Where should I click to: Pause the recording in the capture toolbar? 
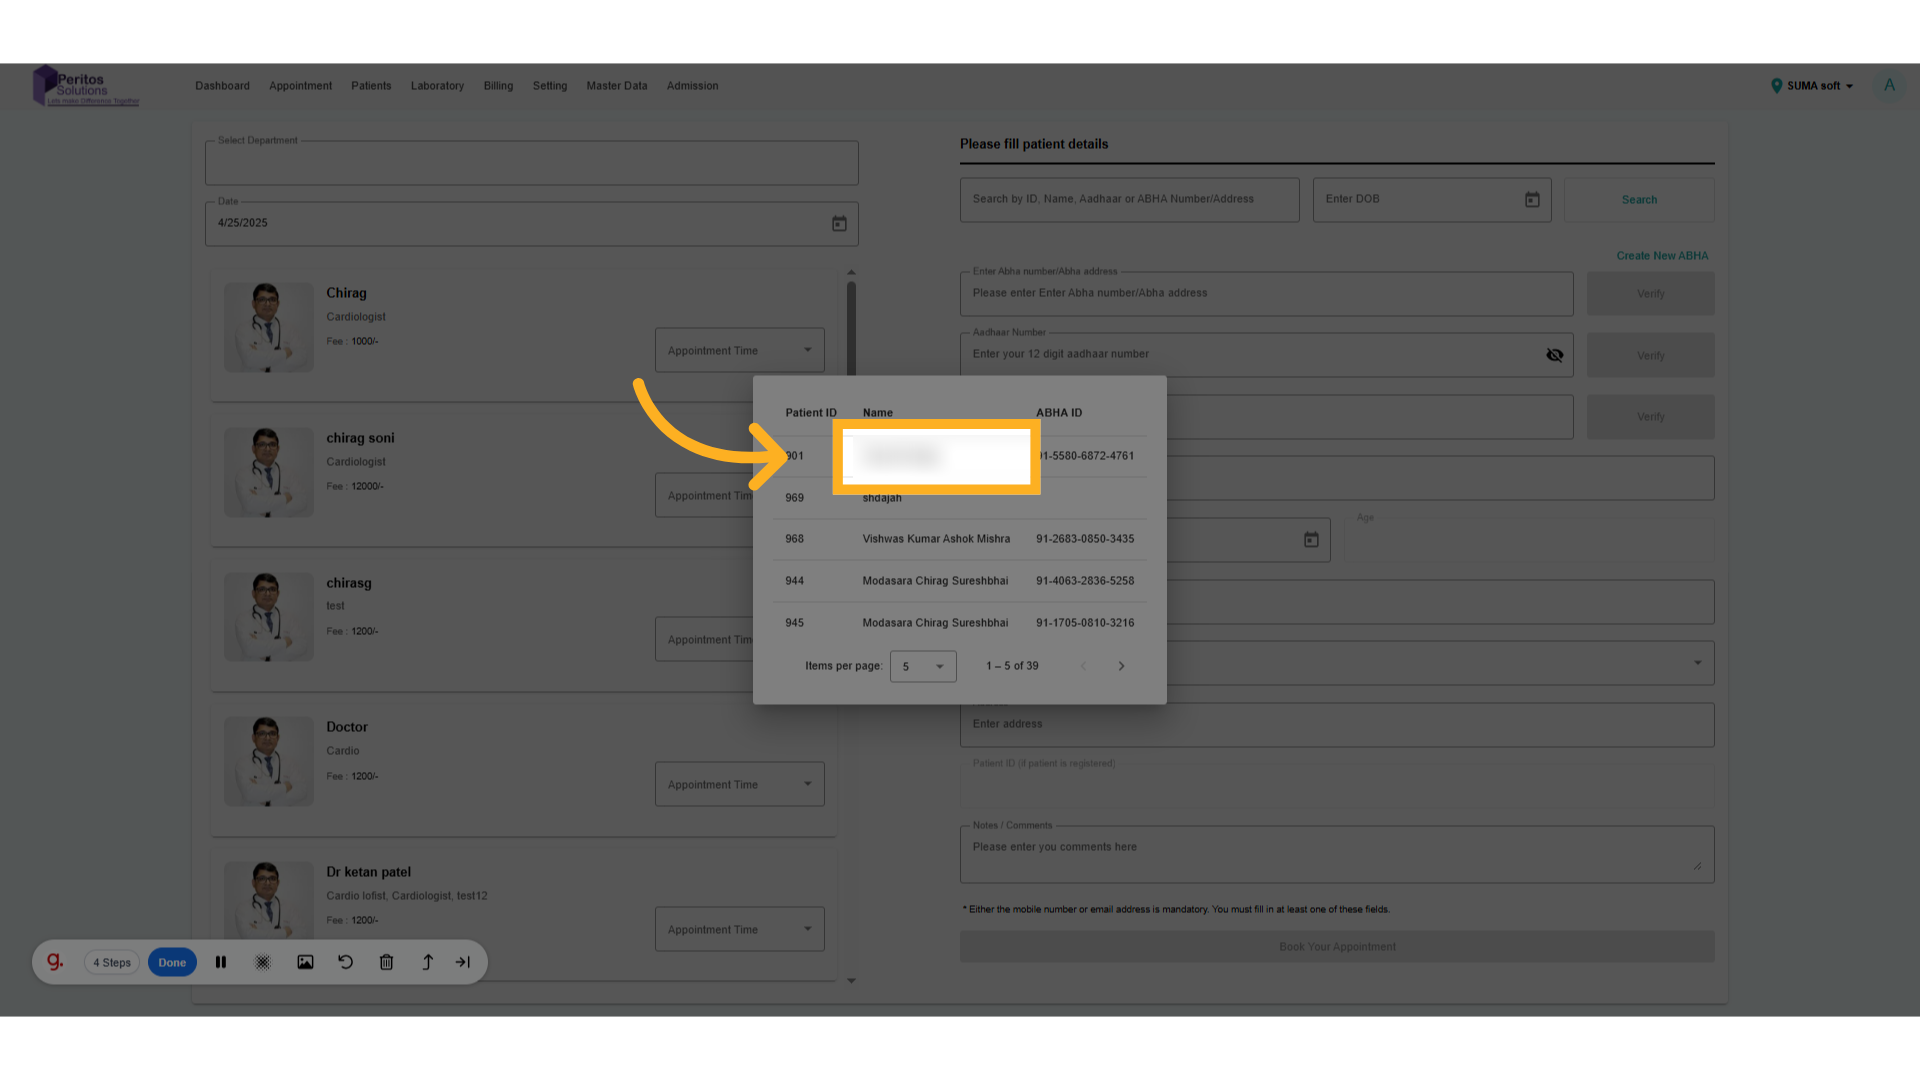point(221,962)
